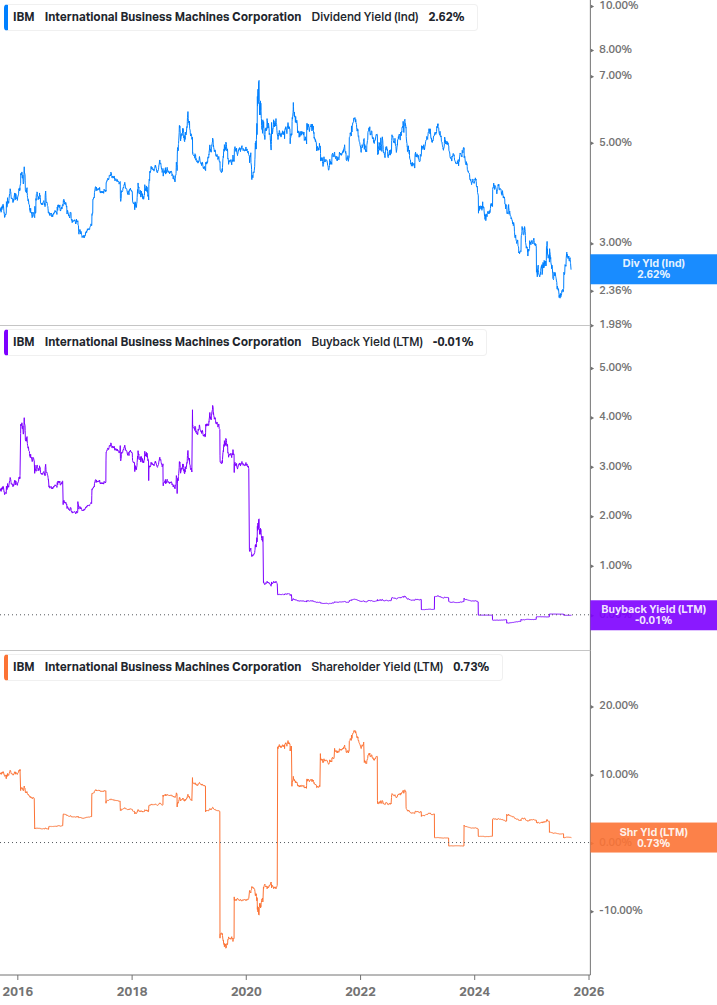
Task: Click the IBM Buyback Yield legend box
Action: 245,342
